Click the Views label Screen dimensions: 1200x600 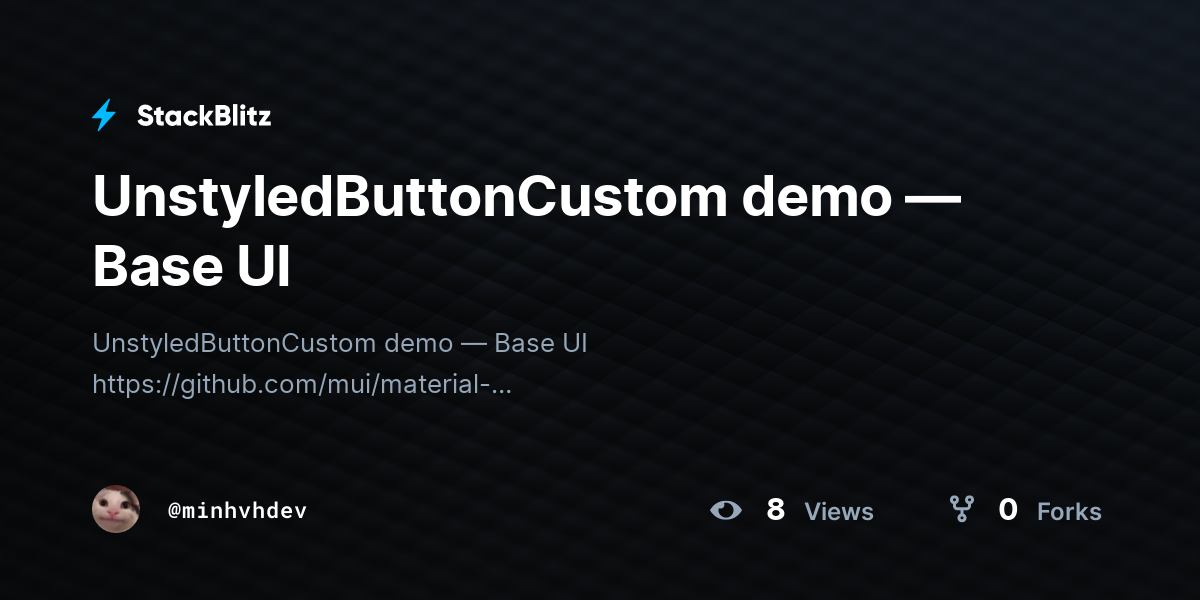(x=839, y=512)
